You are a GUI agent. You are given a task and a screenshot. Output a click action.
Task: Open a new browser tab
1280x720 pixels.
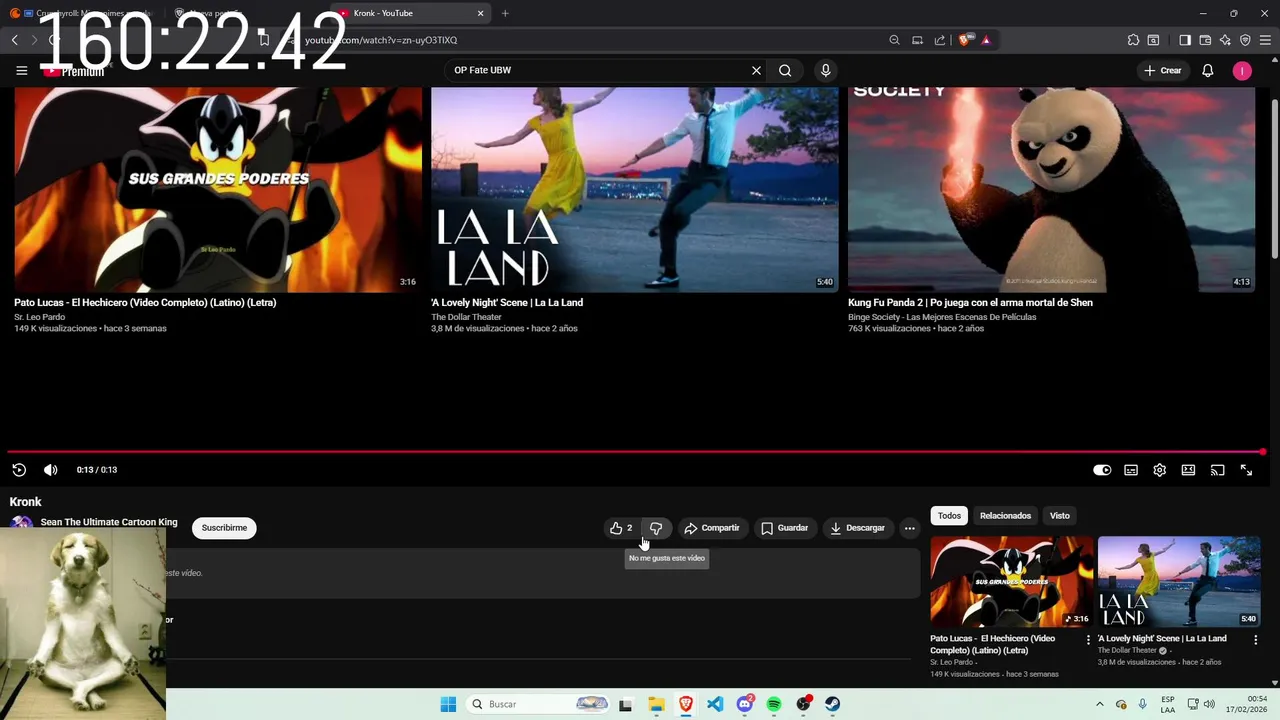(x=505, y=13)
